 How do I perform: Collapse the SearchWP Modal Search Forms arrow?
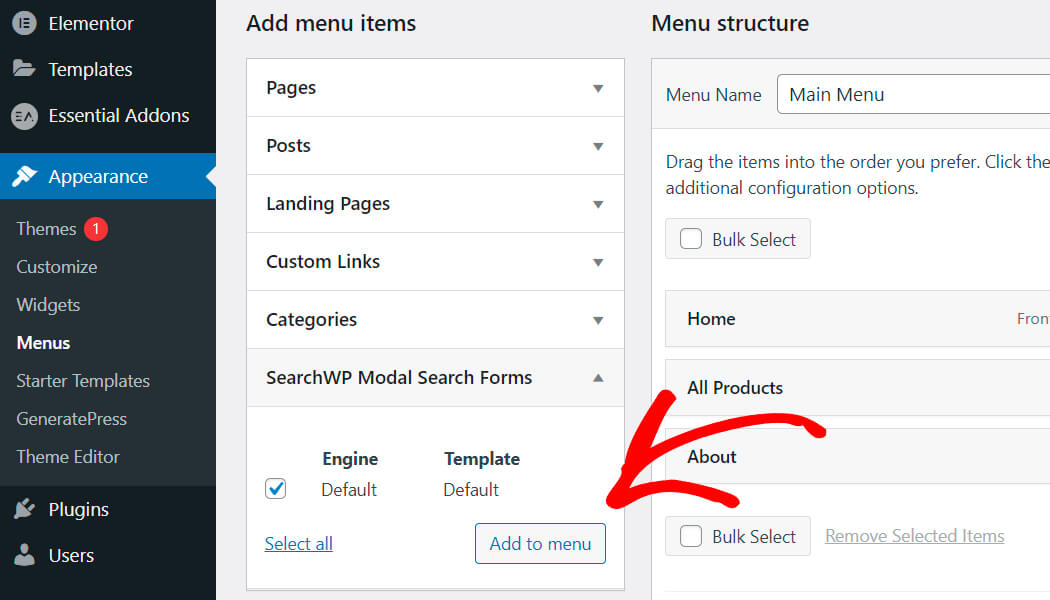598,378
